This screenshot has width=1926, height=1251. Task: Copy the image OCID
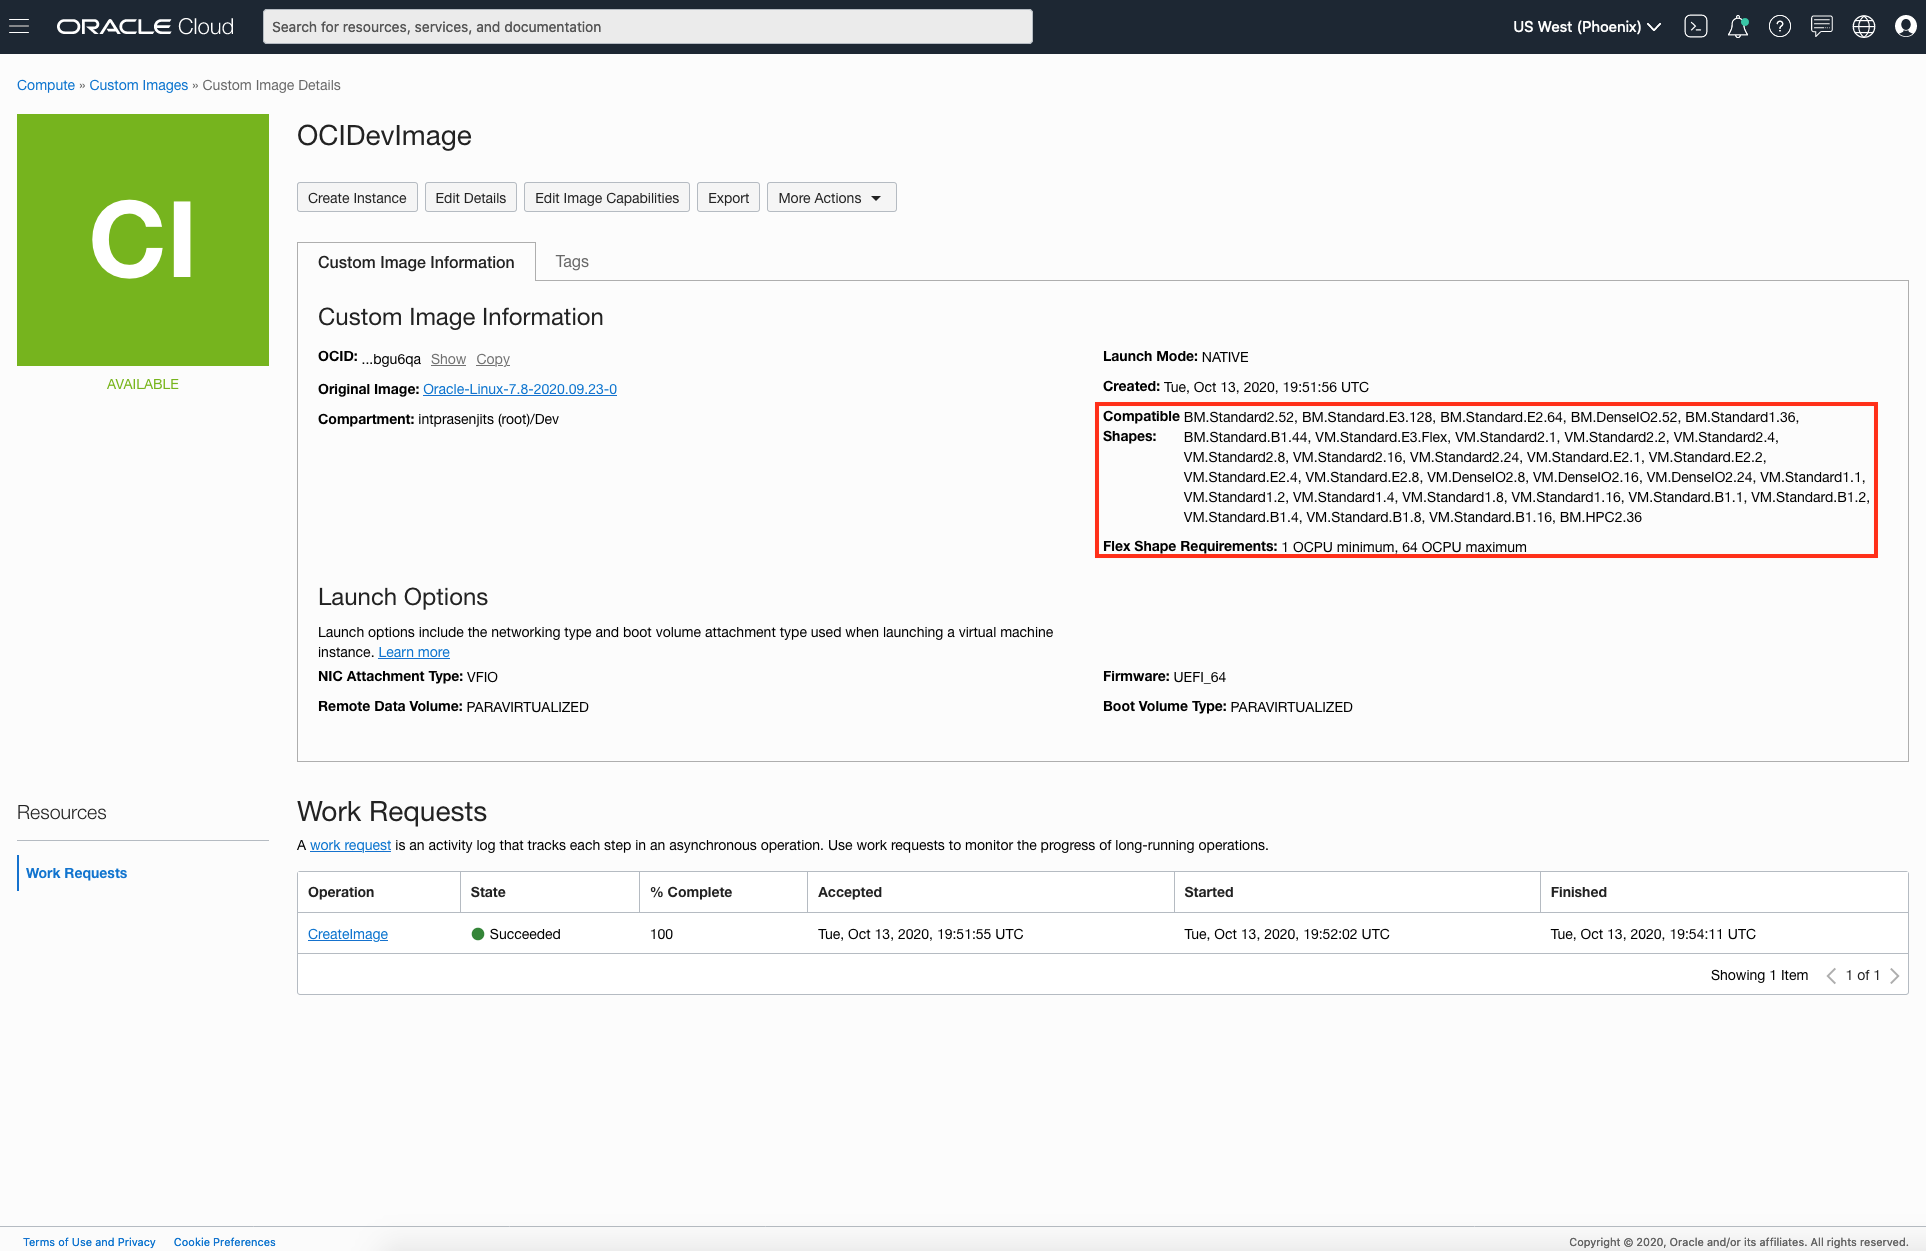493,359
